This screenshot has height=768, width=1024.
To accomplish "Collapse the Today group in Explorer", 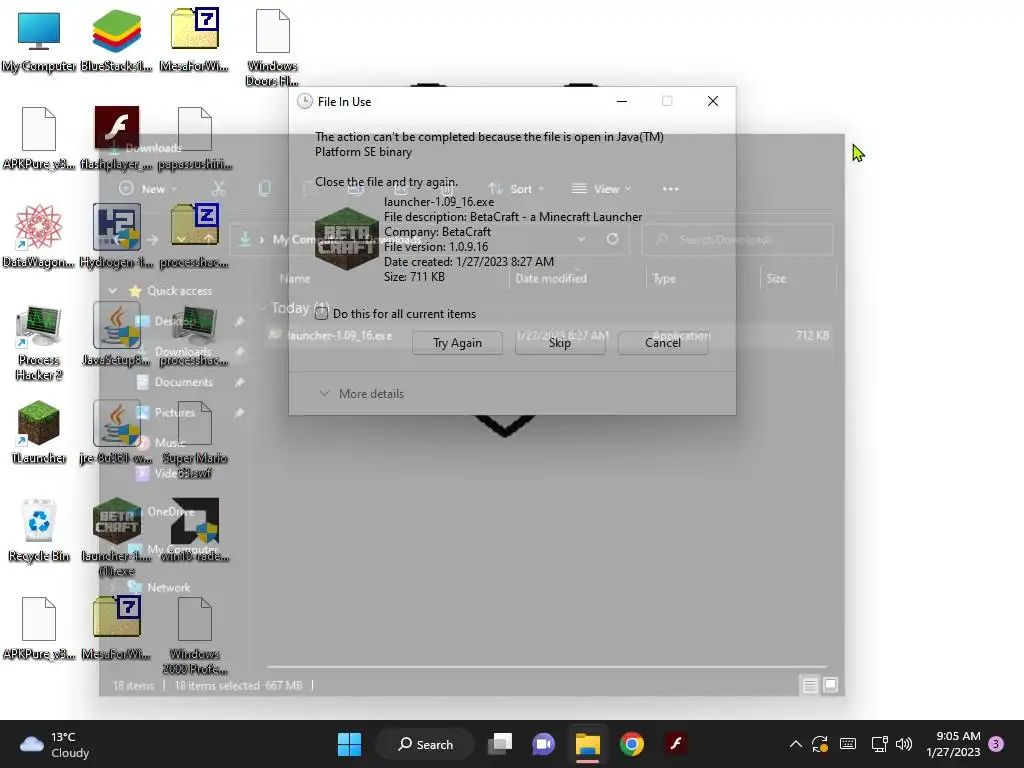I will point(262,308).
